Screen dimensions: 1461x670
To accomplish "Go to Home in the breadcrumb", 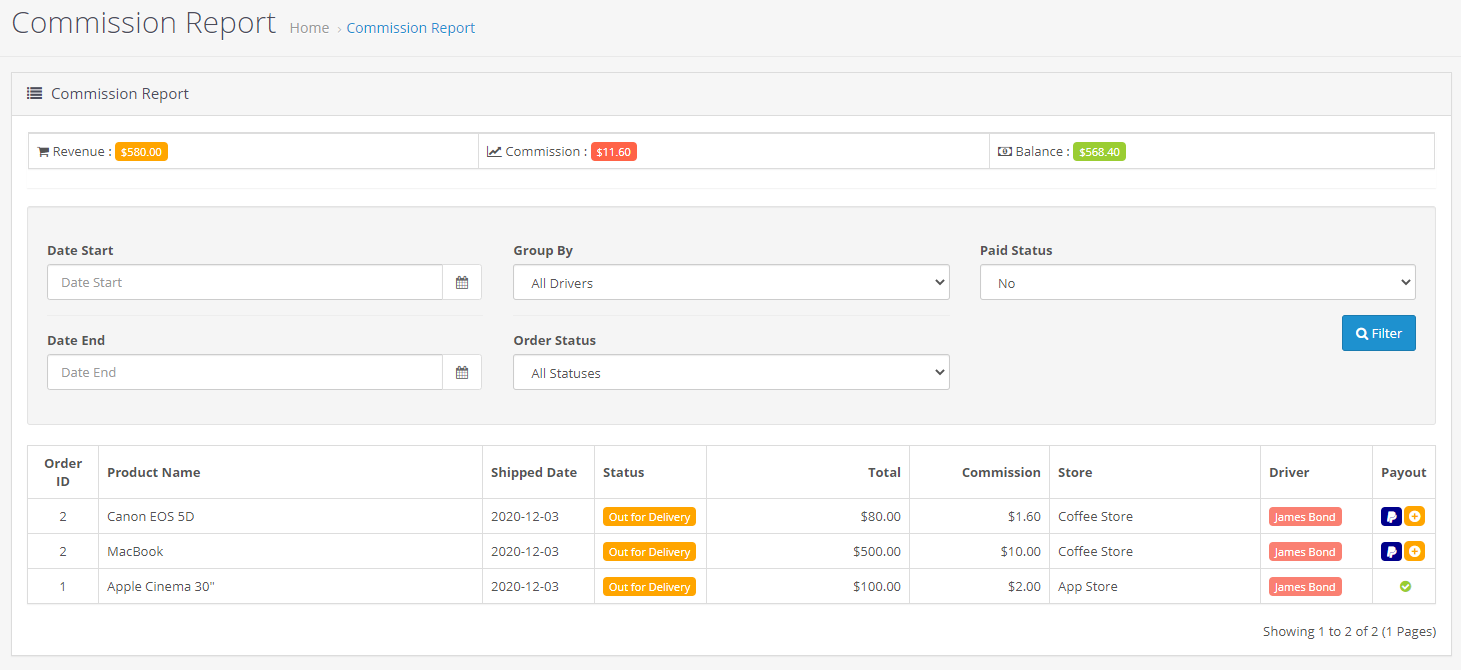I will point(309,28).
